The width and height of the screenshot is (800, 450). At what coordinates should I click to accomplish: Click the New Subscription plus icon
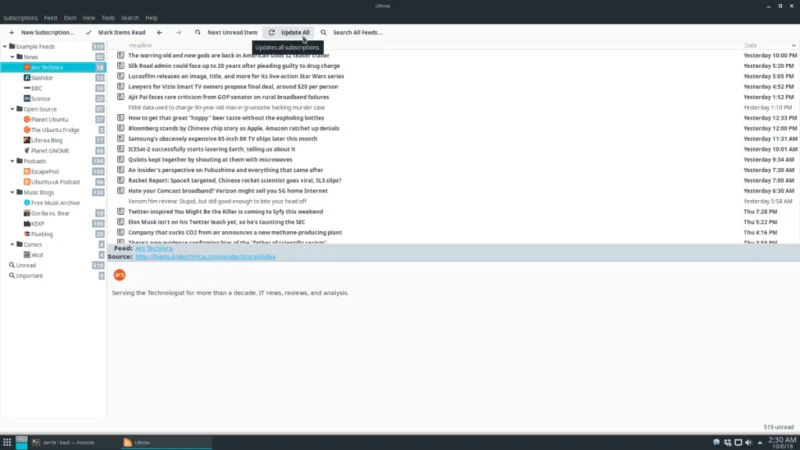(11, 33)
